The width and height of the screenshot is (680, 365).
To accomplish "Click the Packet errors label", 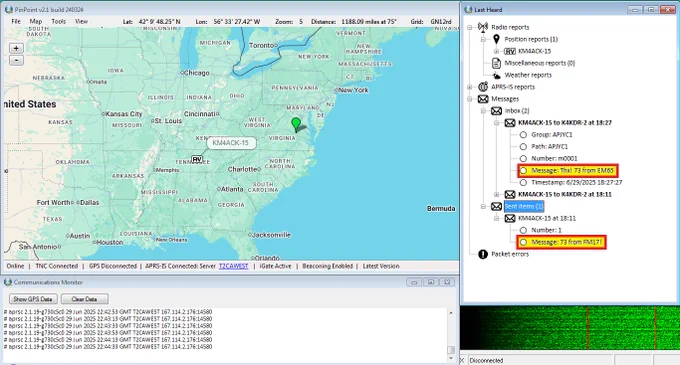I will [510, 254].
